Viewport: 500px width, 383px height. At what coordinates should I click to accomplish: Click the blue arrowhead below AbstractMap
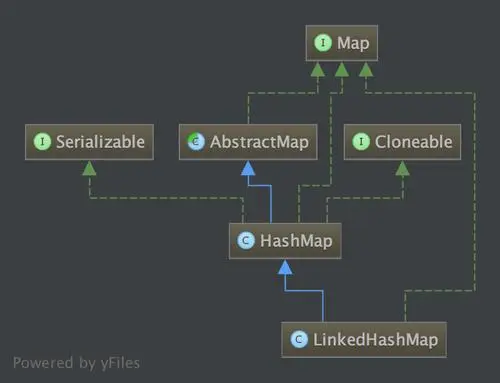248,168
